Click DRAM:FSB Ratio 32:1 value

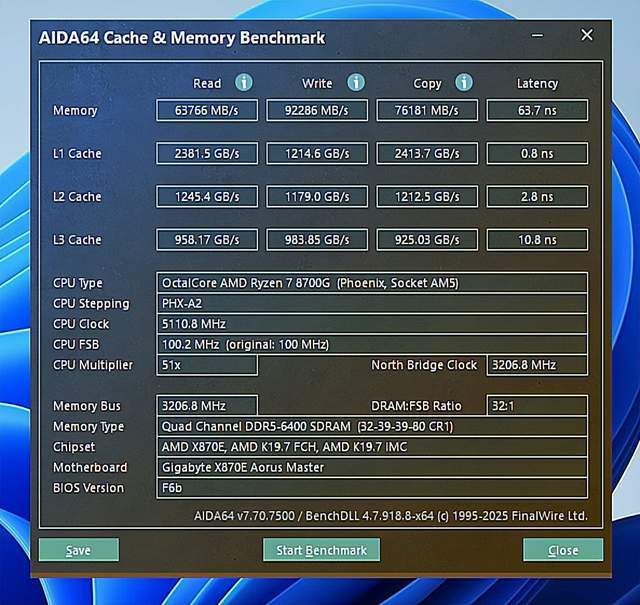(x=537, y=406)
